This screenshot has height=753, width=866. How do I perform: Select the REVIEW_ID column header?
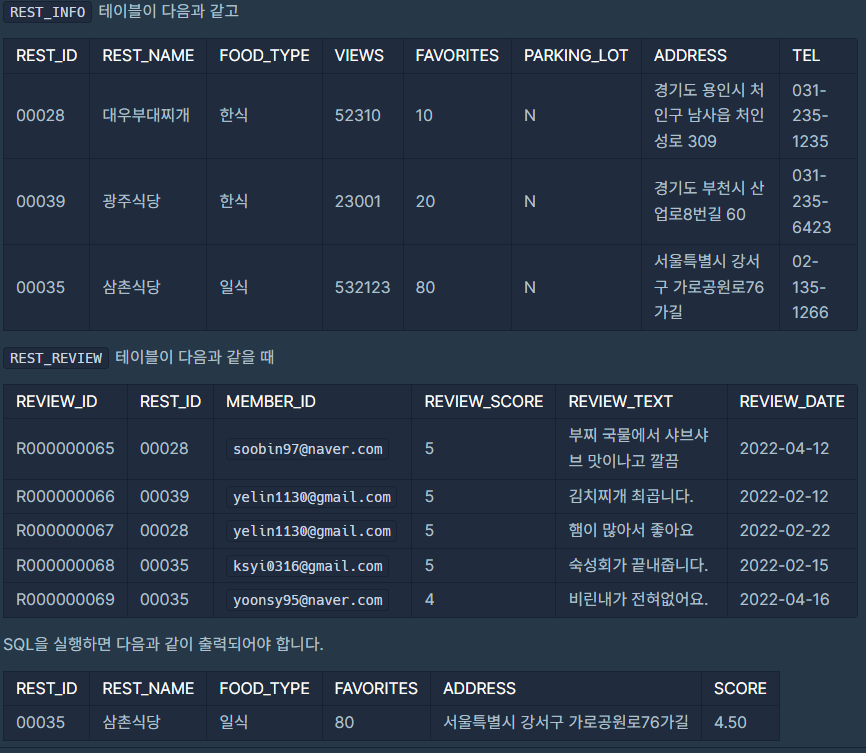coord(57,401)
